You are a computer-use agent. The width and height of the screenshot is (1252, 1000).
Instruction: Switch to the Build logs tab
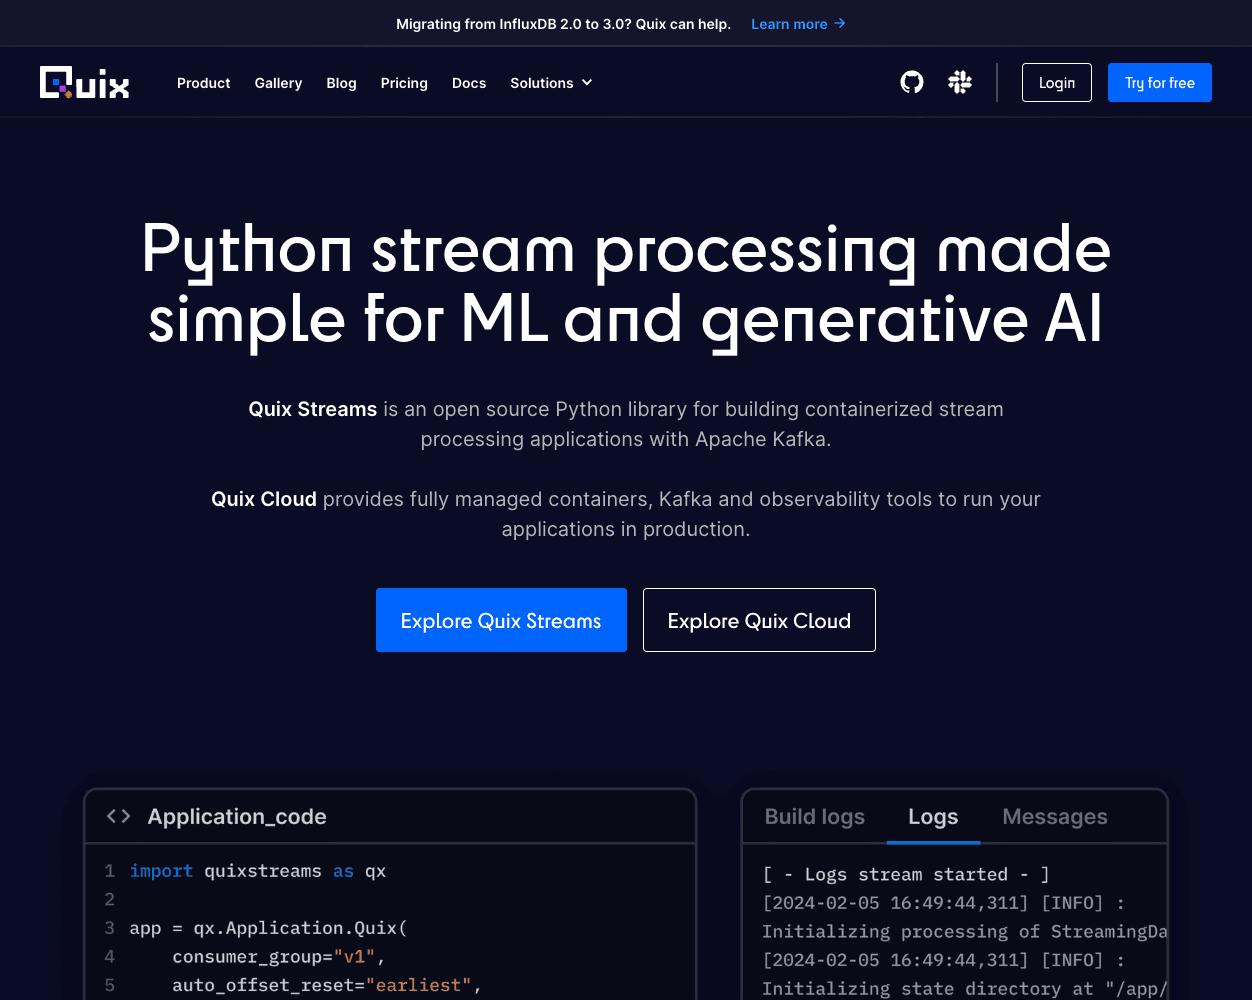click(815, 816)
